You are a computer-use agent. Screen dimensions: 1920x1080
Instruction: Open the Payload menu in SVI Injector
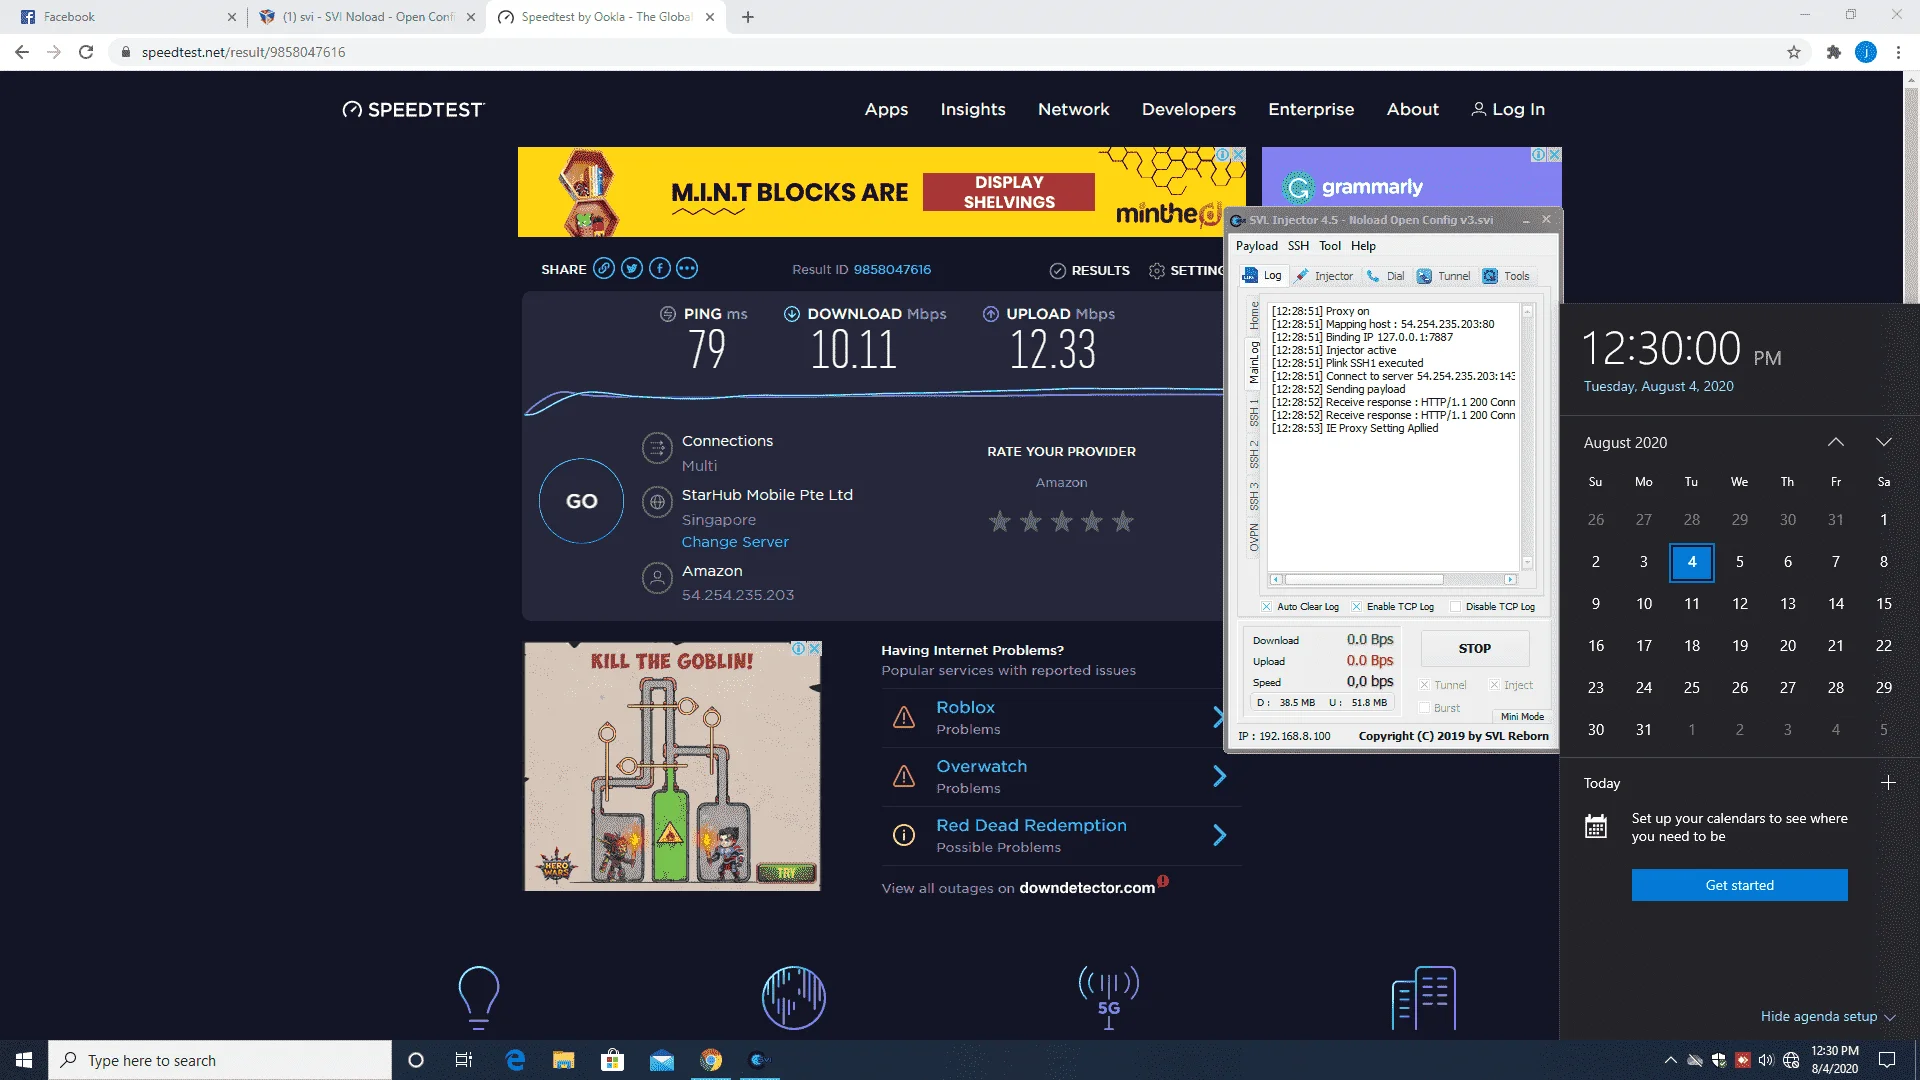[1256, 246]
